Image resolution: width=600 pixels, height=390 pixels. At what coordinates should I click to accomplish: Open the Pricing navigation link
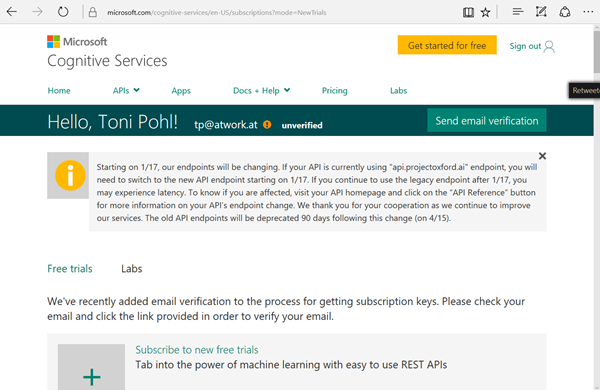[x=334, y=91]
